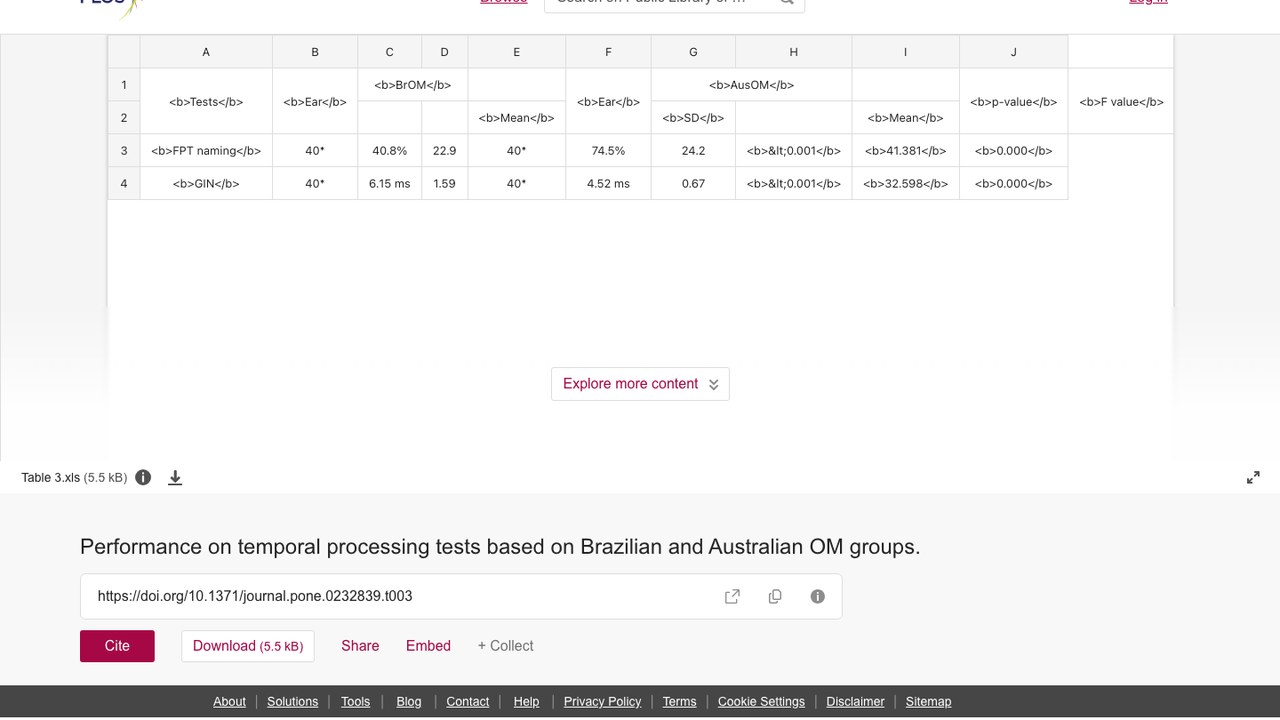The image size is (1280, 720).
Task: Click the 'AusOM' header cell
Action: coord(751,85)
